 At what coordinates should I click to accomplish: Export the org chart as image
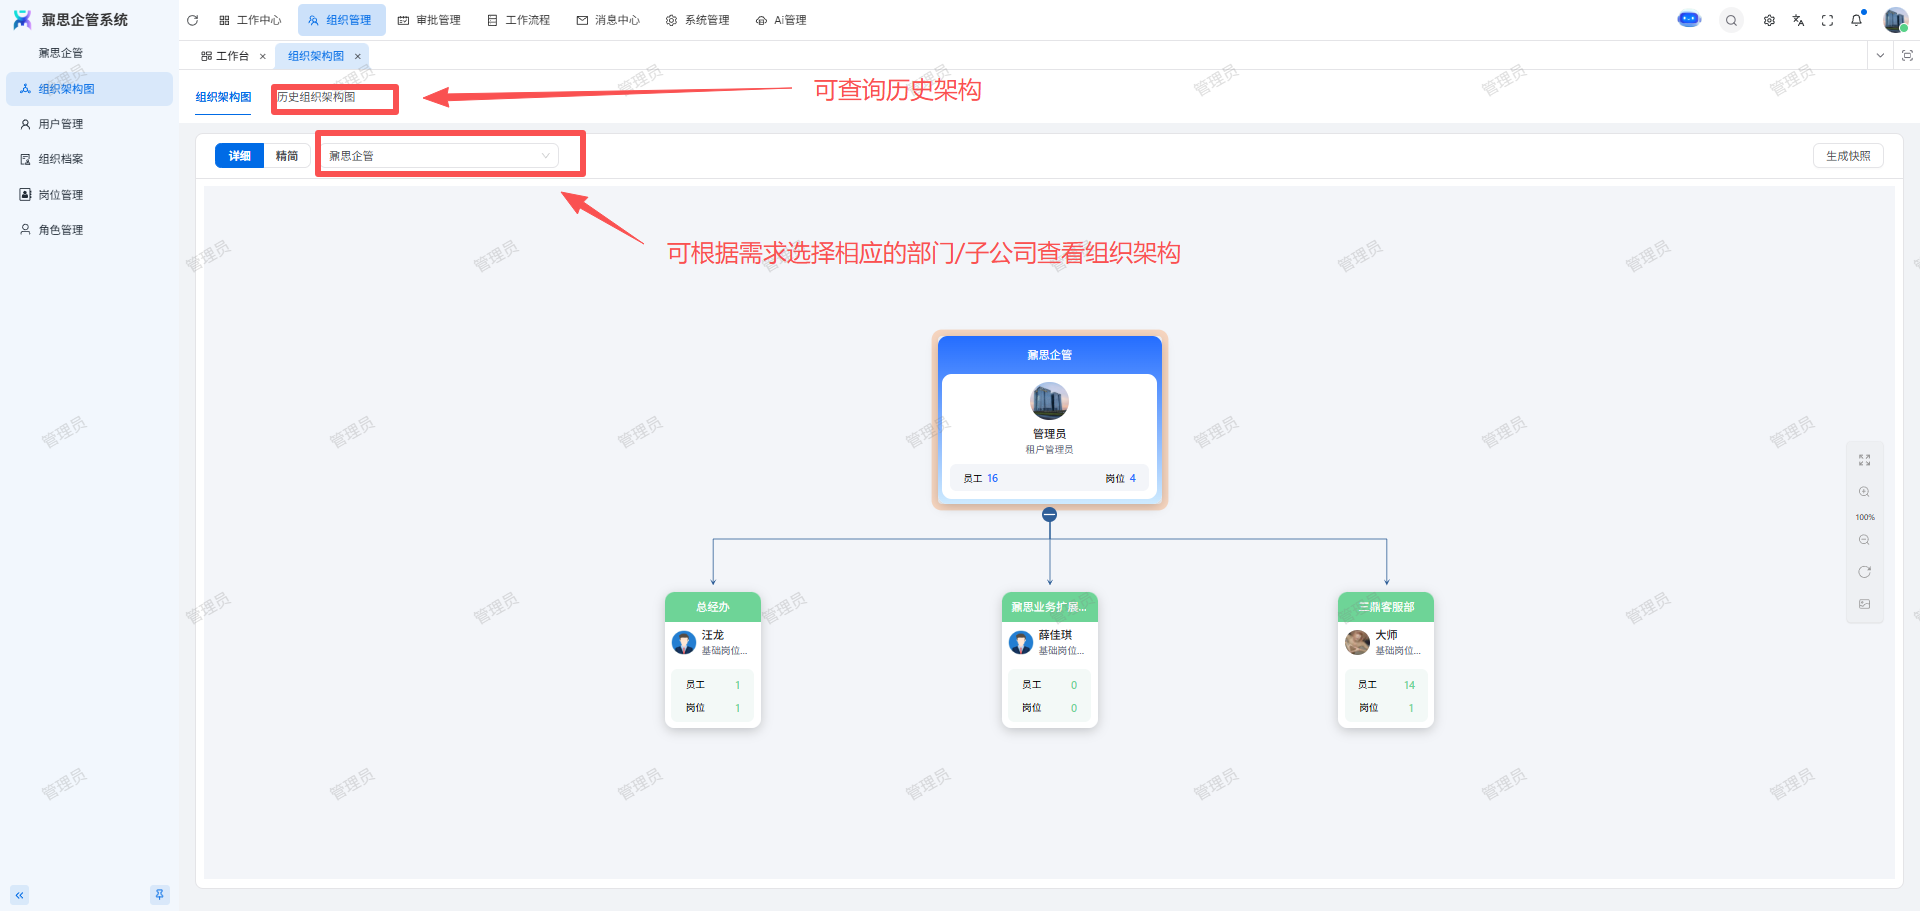(x=1864, y=604)
